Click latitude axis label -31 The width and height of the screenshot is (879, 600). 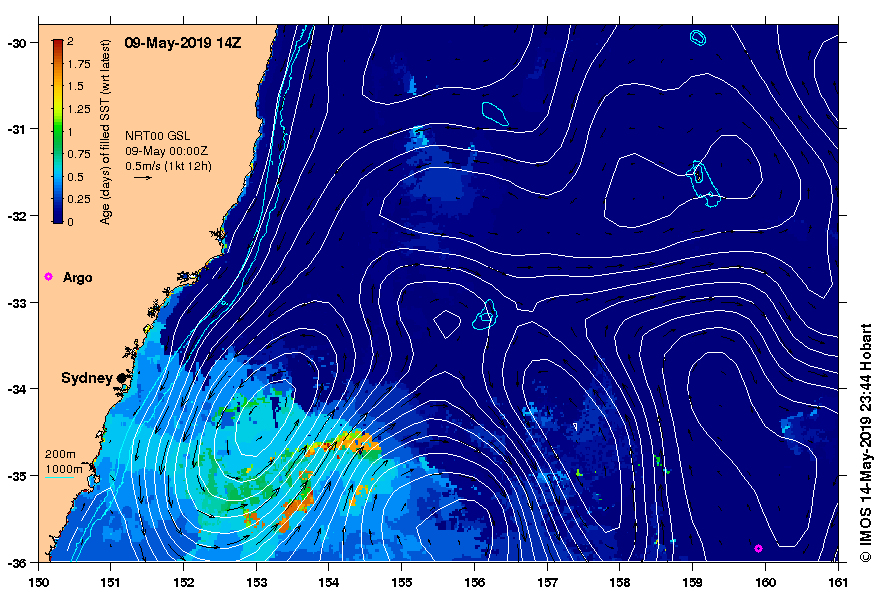pos(16,130)
